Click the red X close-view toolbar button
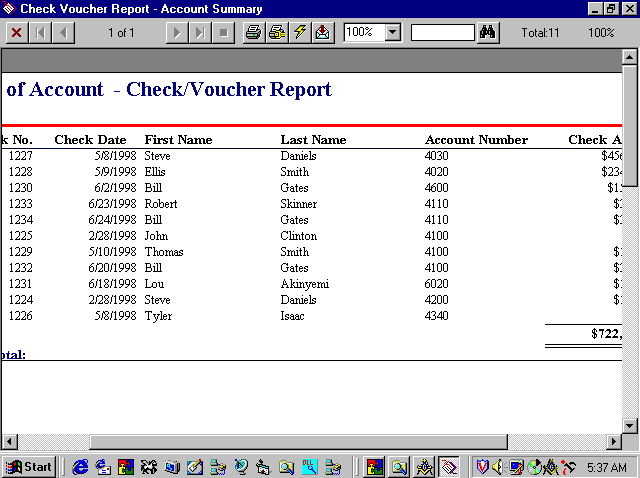640x478 pixels. [17, 33]
